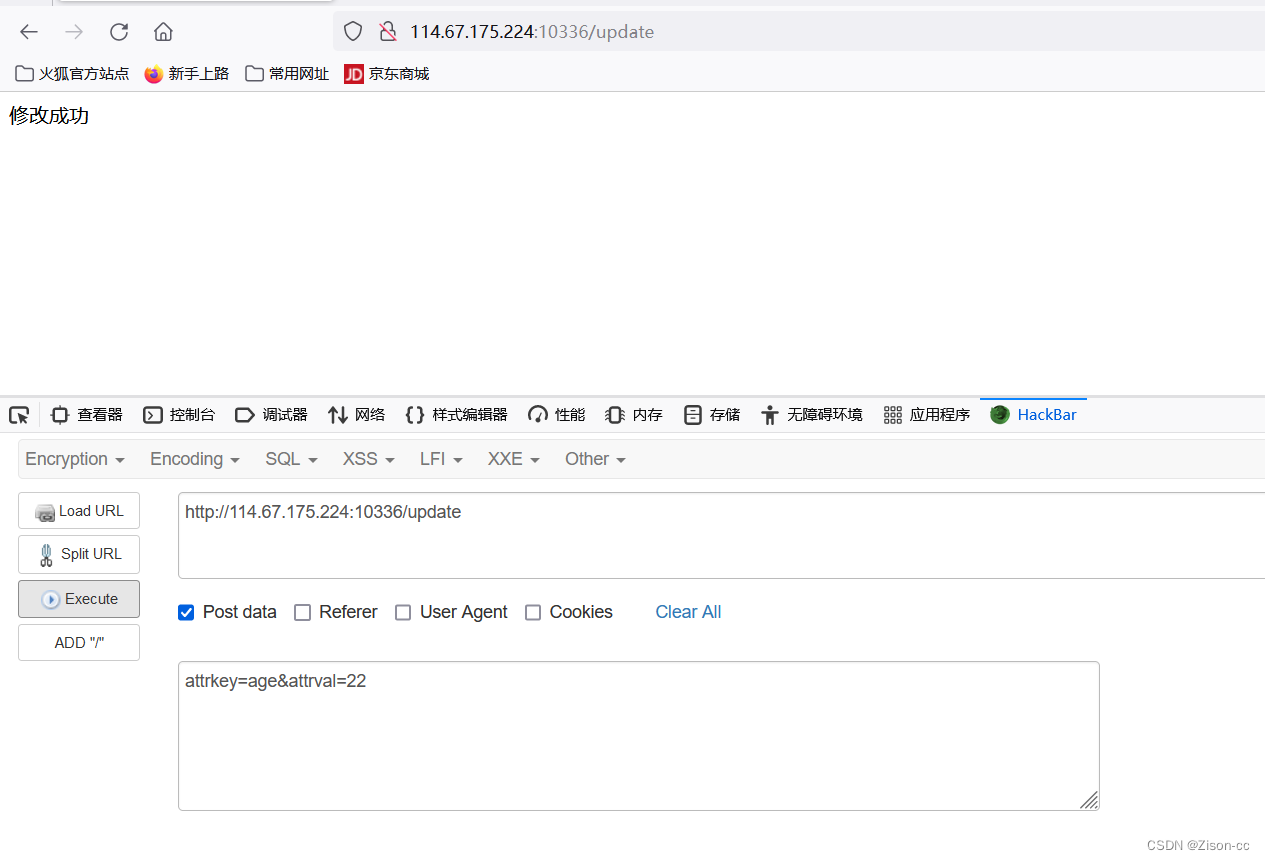This screenshot has height=860, width=1265.
Task: Click the tracking protection shield icon
Action: [x=352, y=31]
